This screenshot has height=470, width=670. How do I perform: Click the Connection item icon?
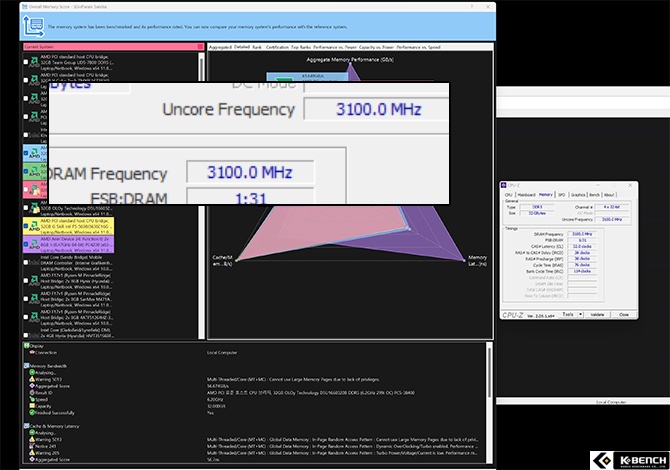(x=32, y=352)
